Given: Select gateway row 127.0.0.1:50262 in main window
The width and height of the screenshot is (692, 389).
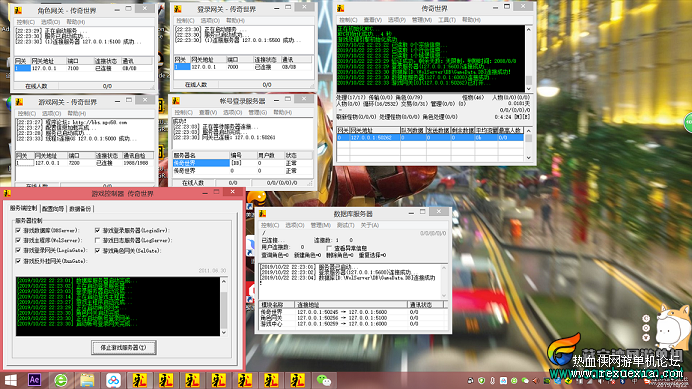Looking at the screenshot, I should (430, 138).
